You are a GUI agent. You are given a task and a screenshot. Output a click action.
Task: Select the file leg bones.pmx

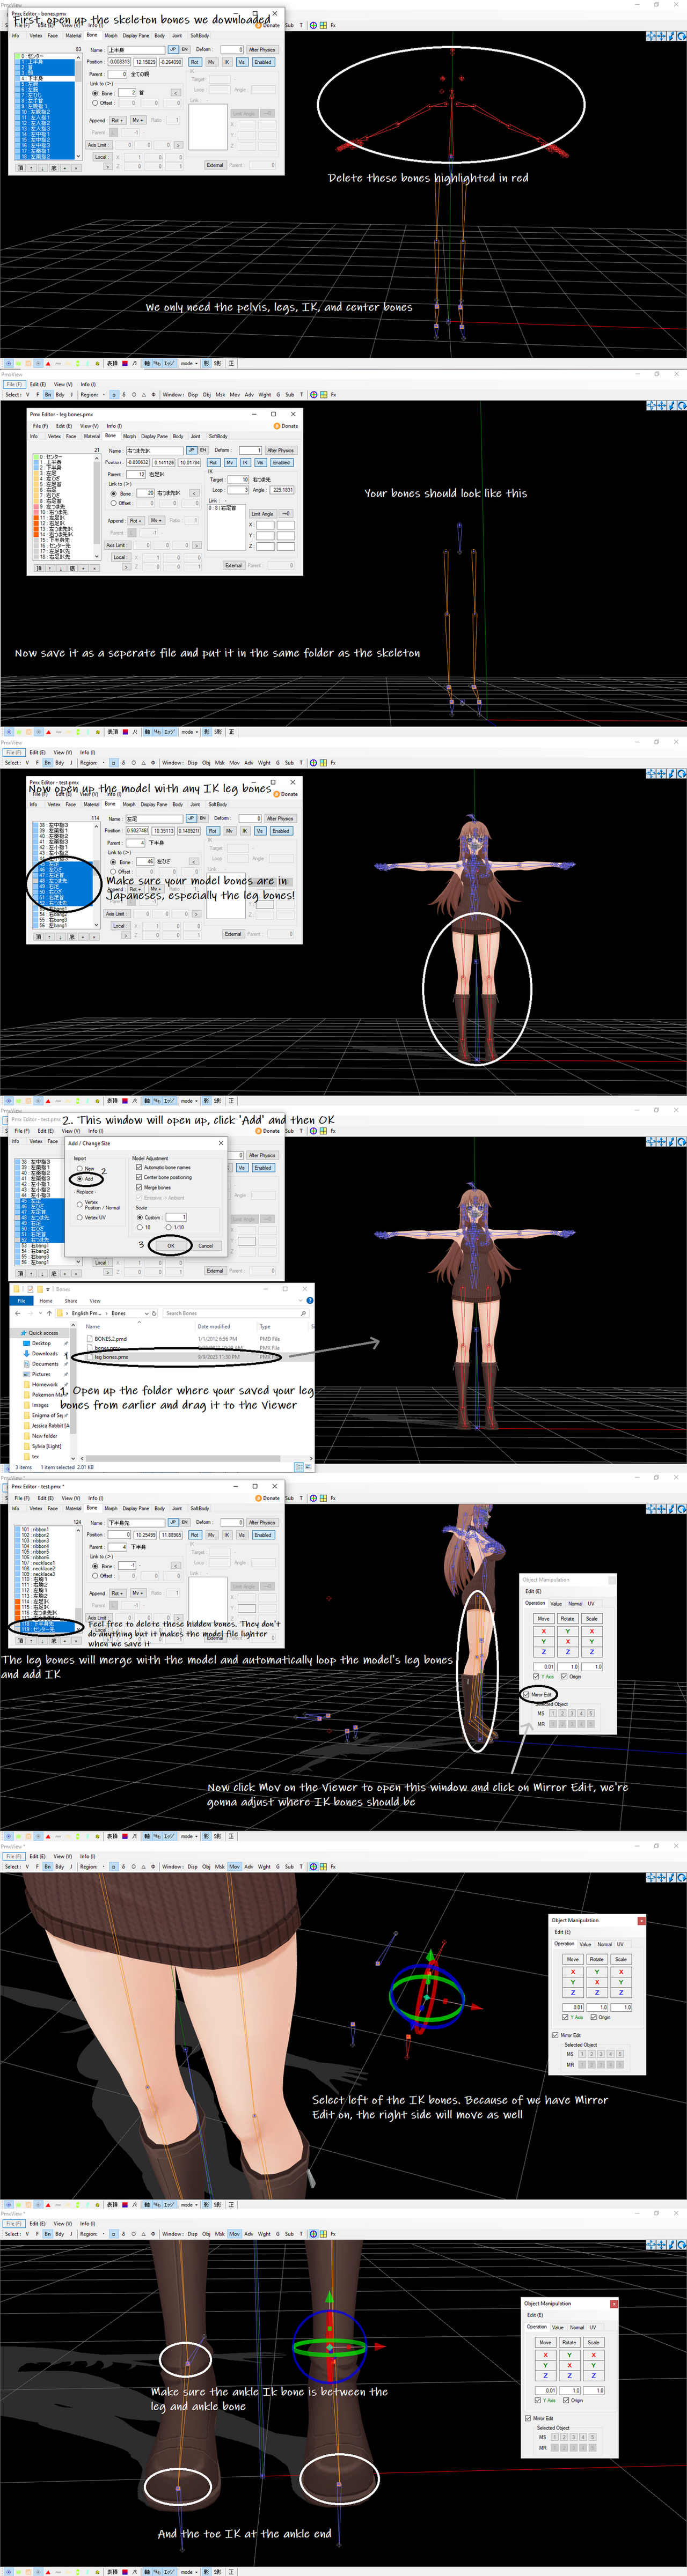[x=111, y=1357]
